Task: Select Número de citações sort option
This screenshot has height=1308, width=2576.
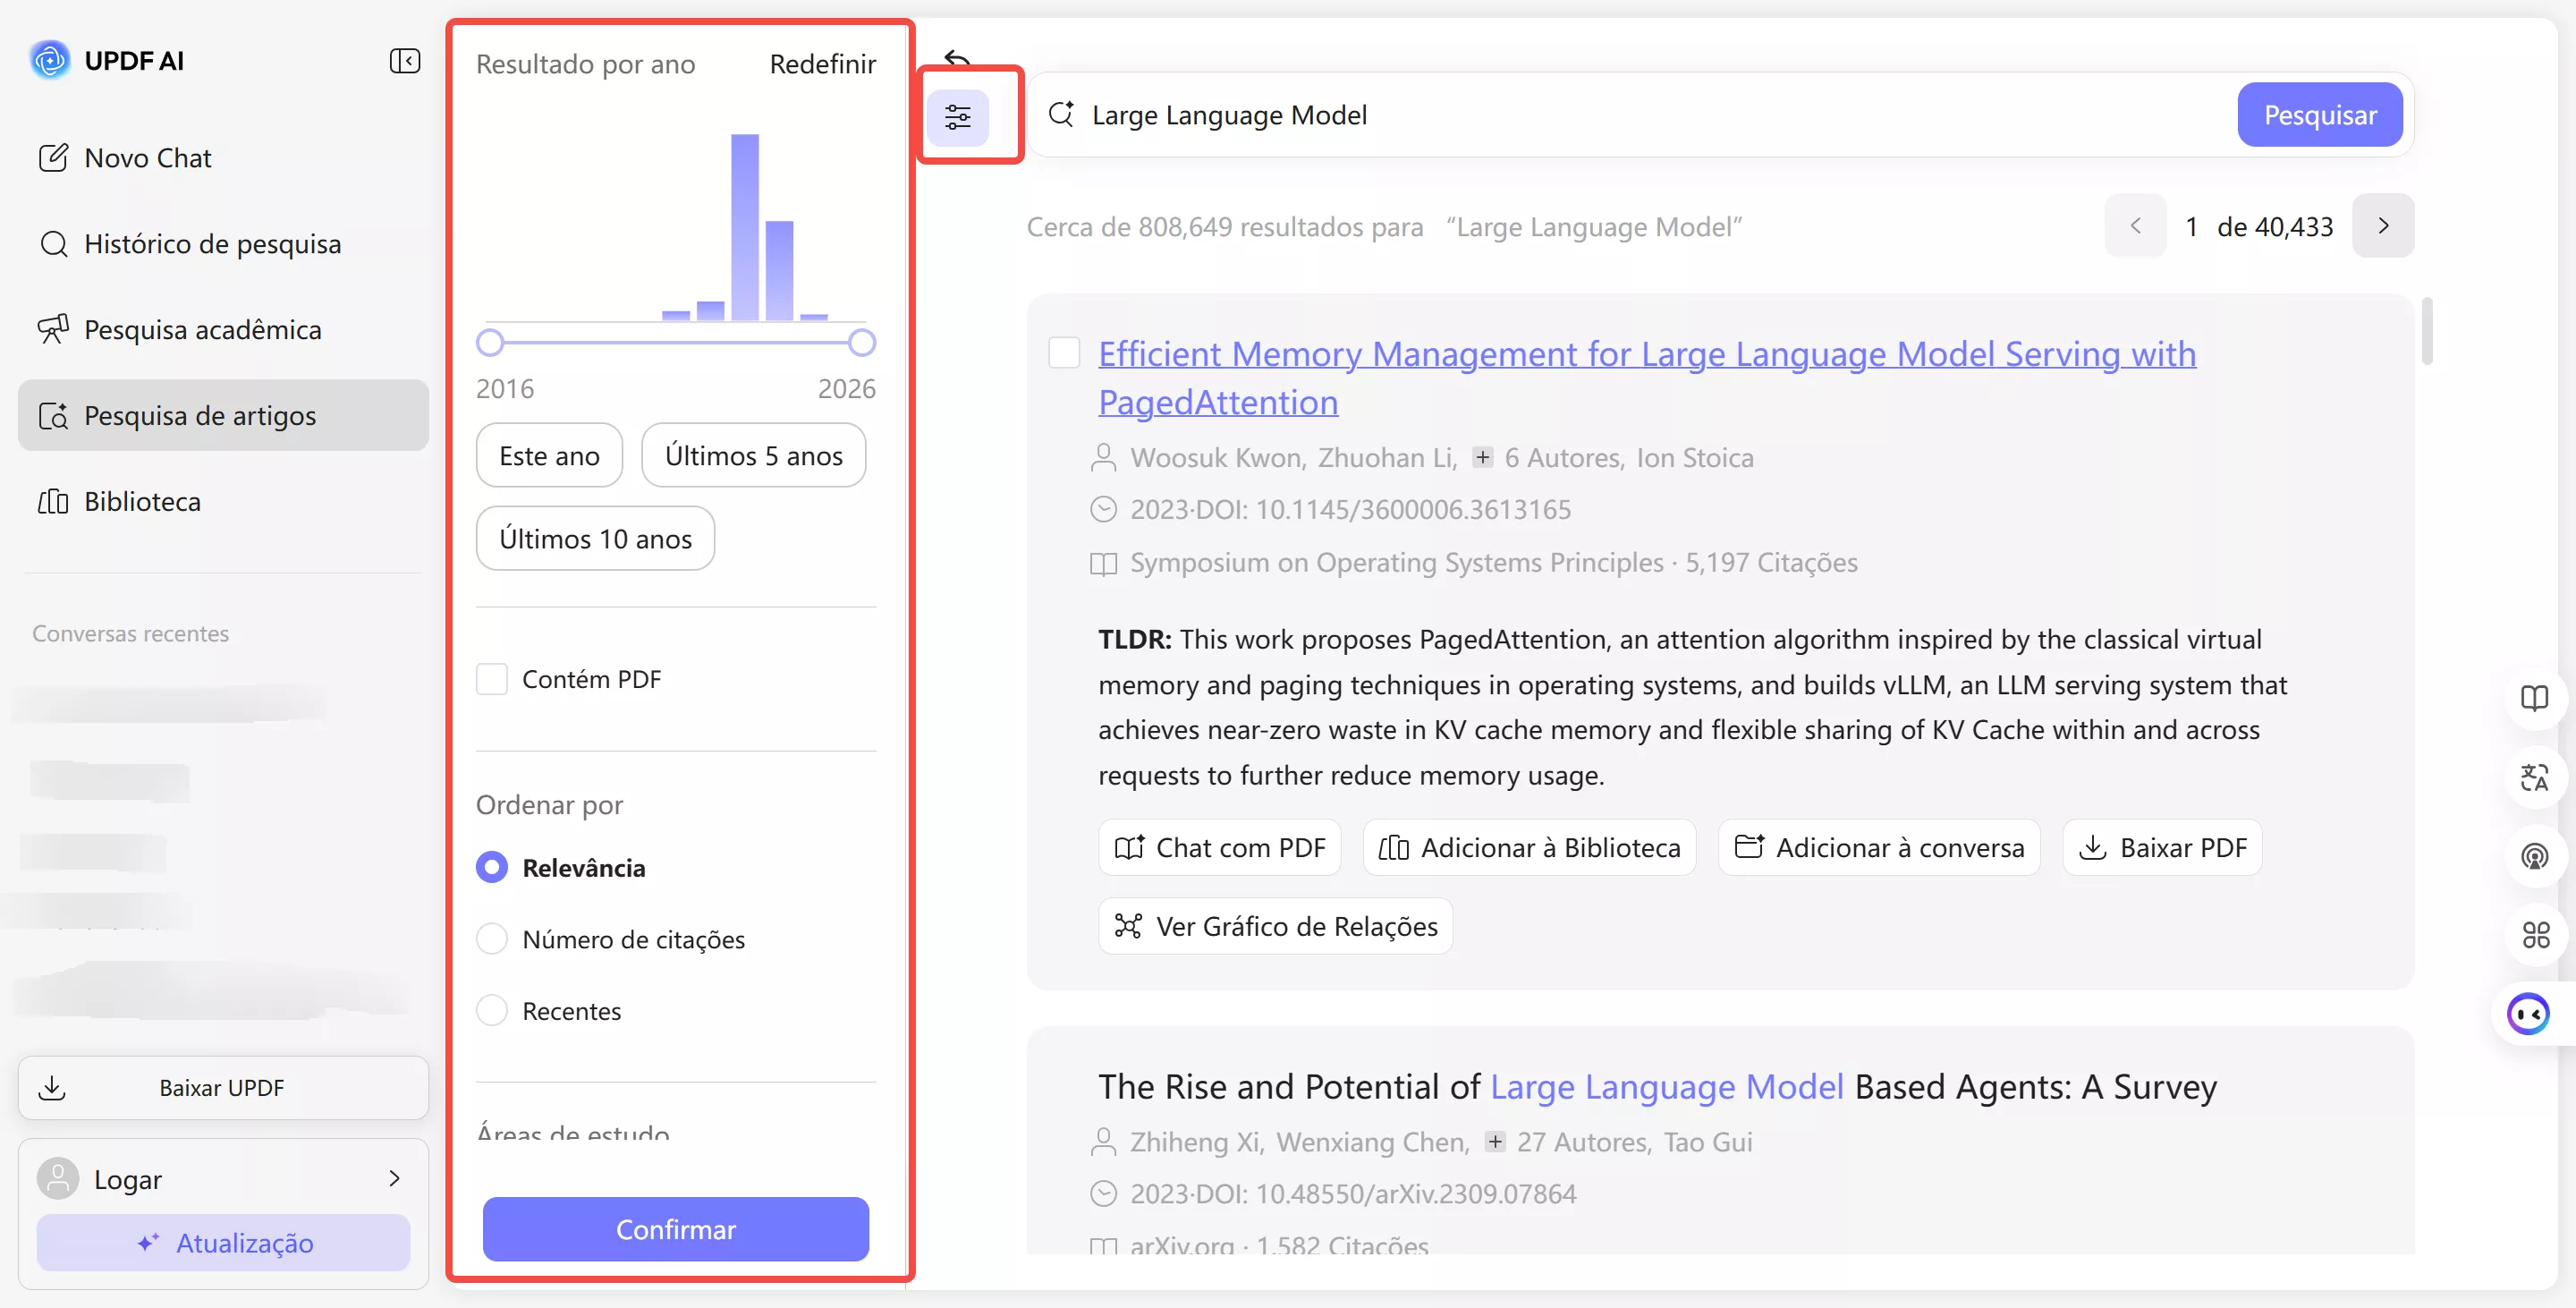Action: pos(492,939)
